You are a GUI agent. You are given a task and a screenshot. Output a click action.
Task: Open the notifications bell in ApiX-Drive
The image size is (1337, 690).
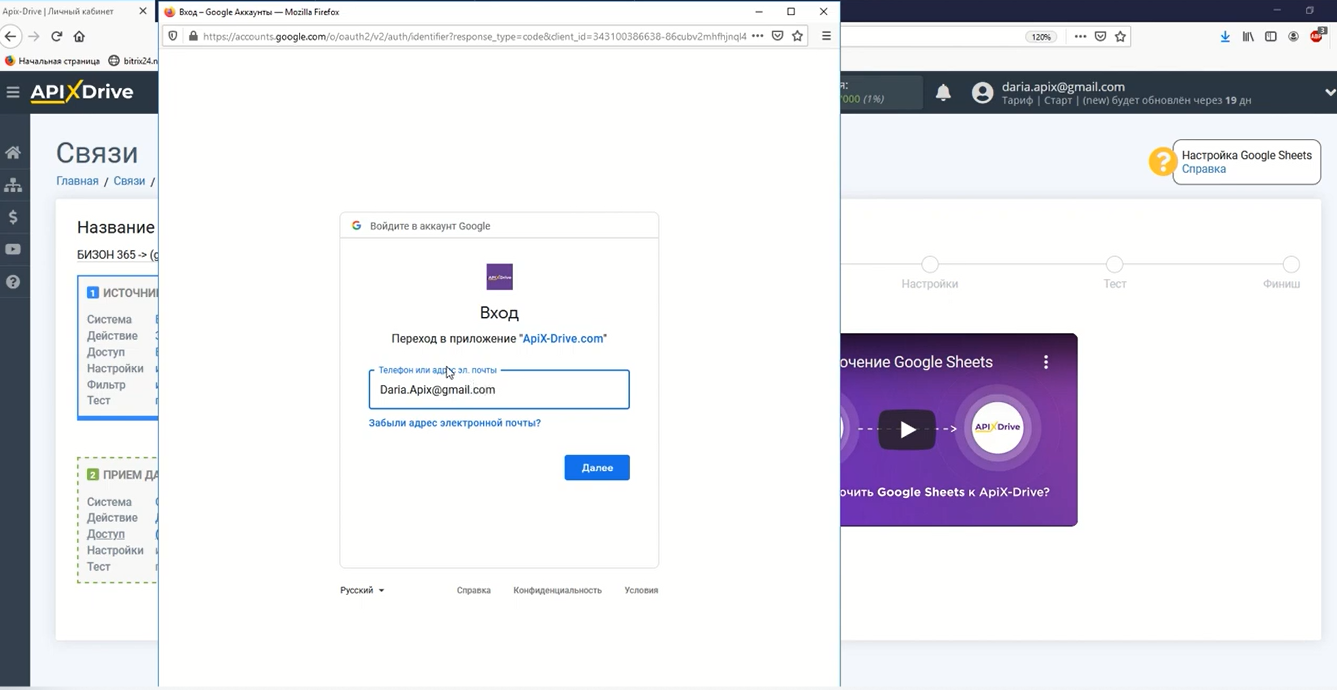coord(943,93)
